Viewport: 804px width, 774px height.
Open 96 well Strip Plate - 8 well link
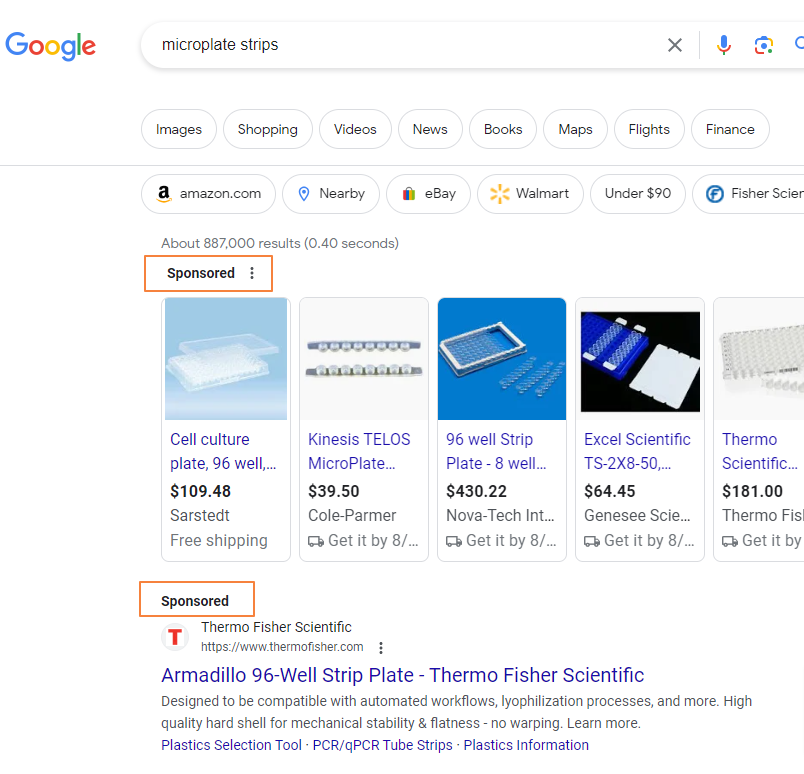[496, 451]
